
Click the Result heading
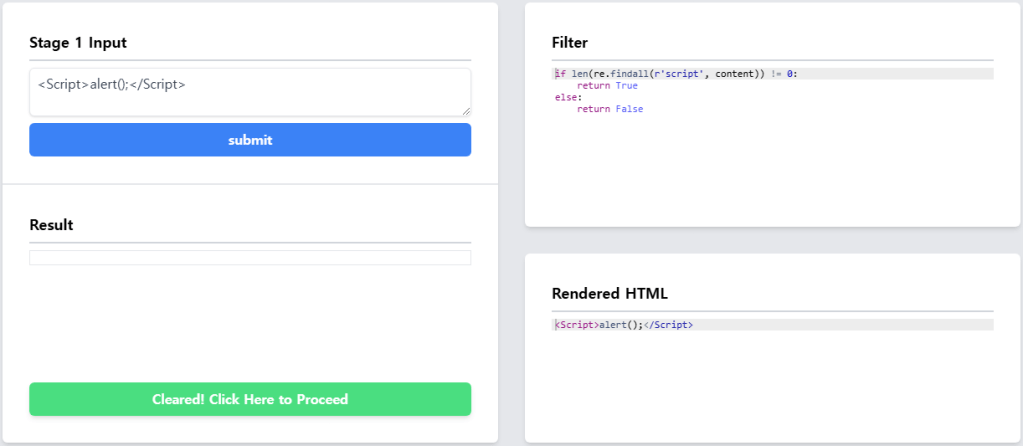pos(51,225)
